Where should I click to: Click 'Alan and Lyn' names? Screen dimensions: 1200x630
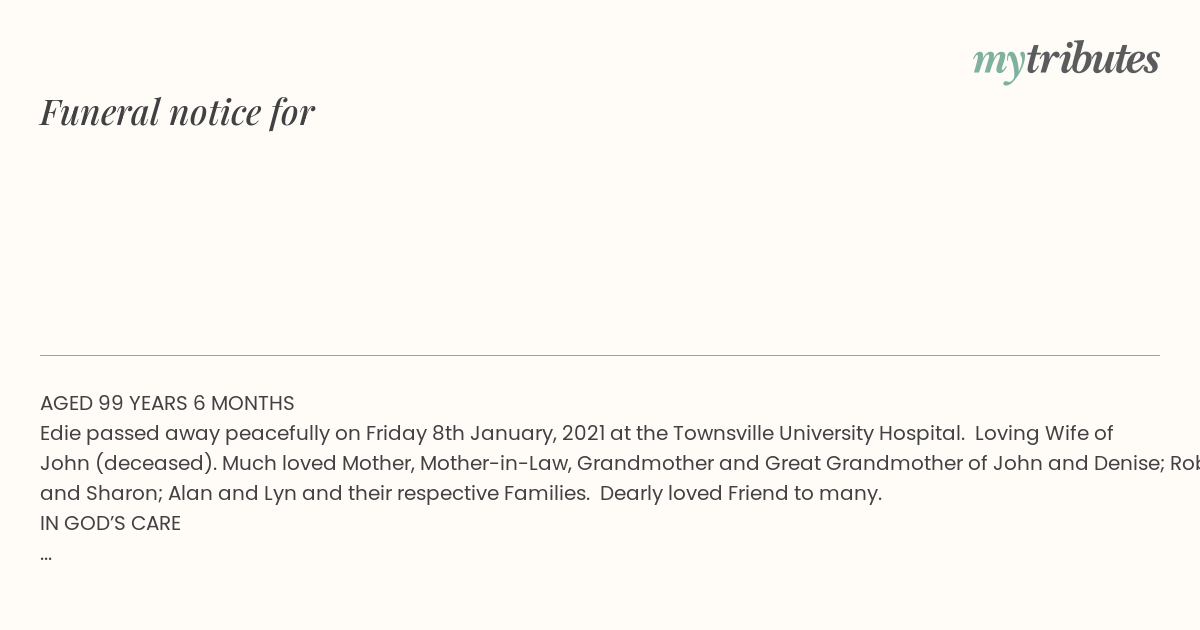click(229, 494)
